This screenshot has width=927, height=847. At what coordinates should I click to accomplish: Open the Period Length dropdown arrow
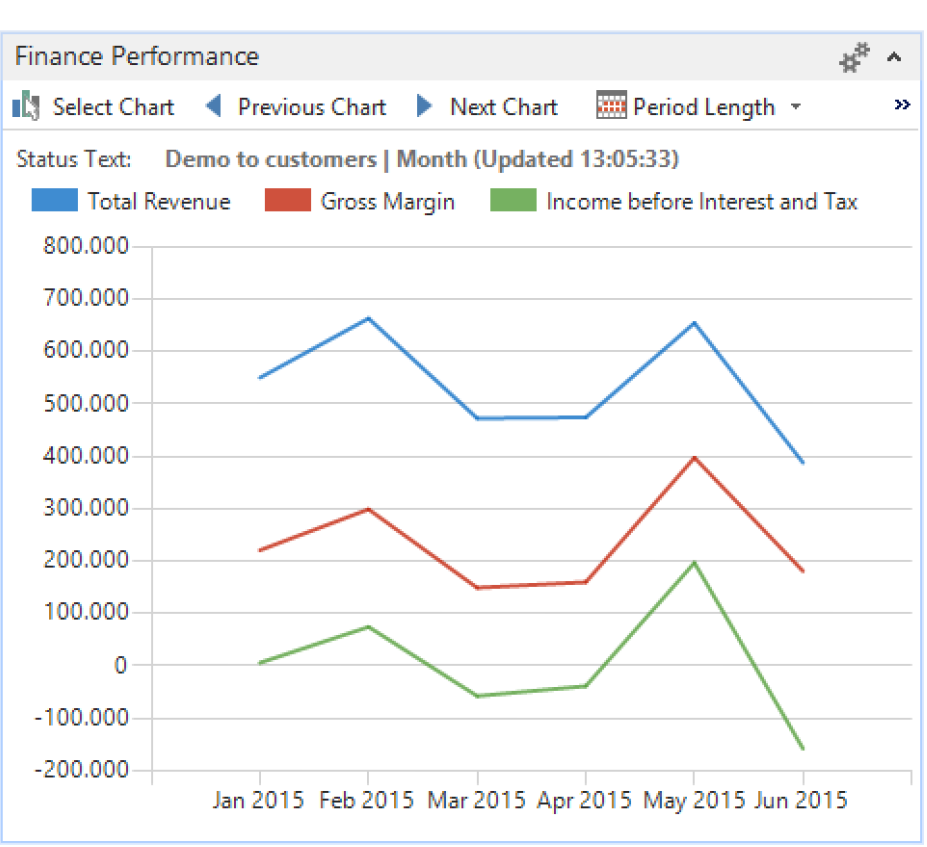tap(796, 107)
